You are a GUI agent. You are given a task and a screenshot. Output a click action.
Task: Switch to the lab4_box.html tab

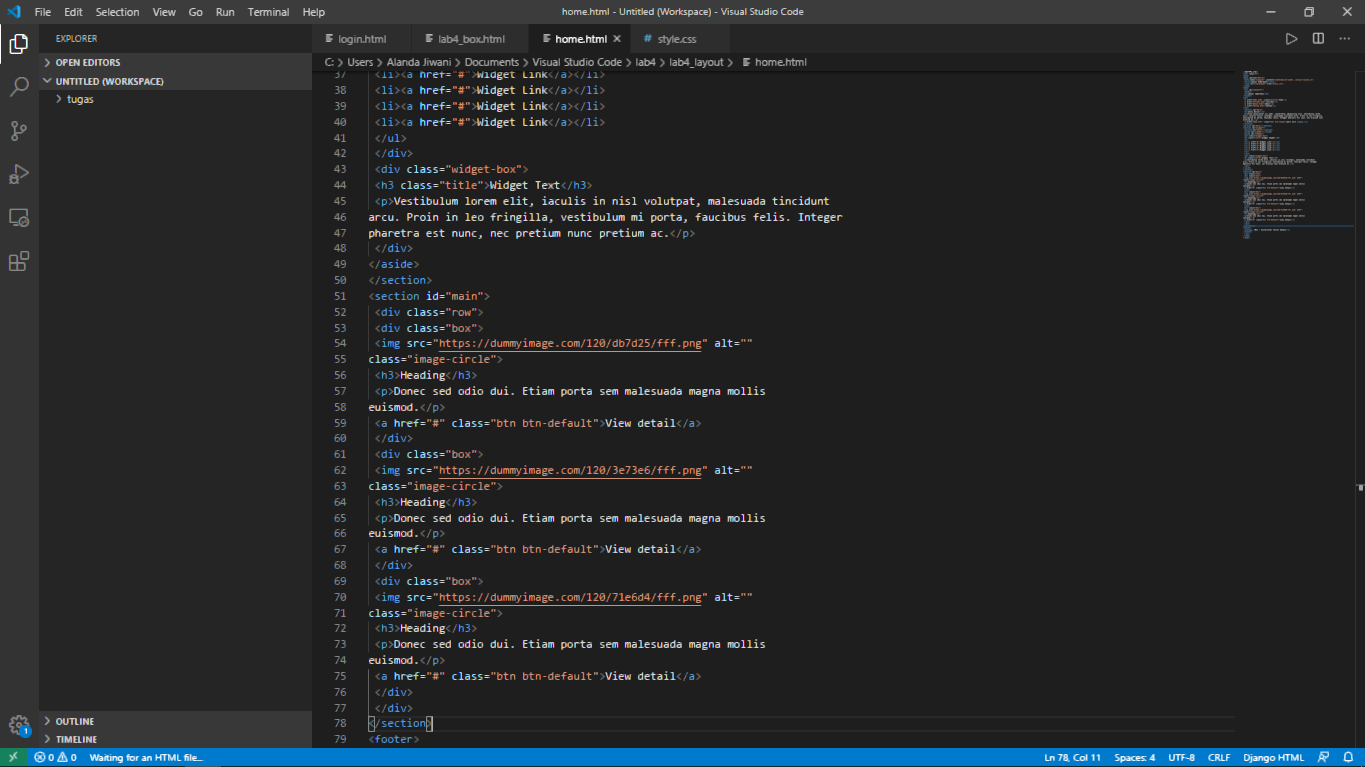[470, 39]
